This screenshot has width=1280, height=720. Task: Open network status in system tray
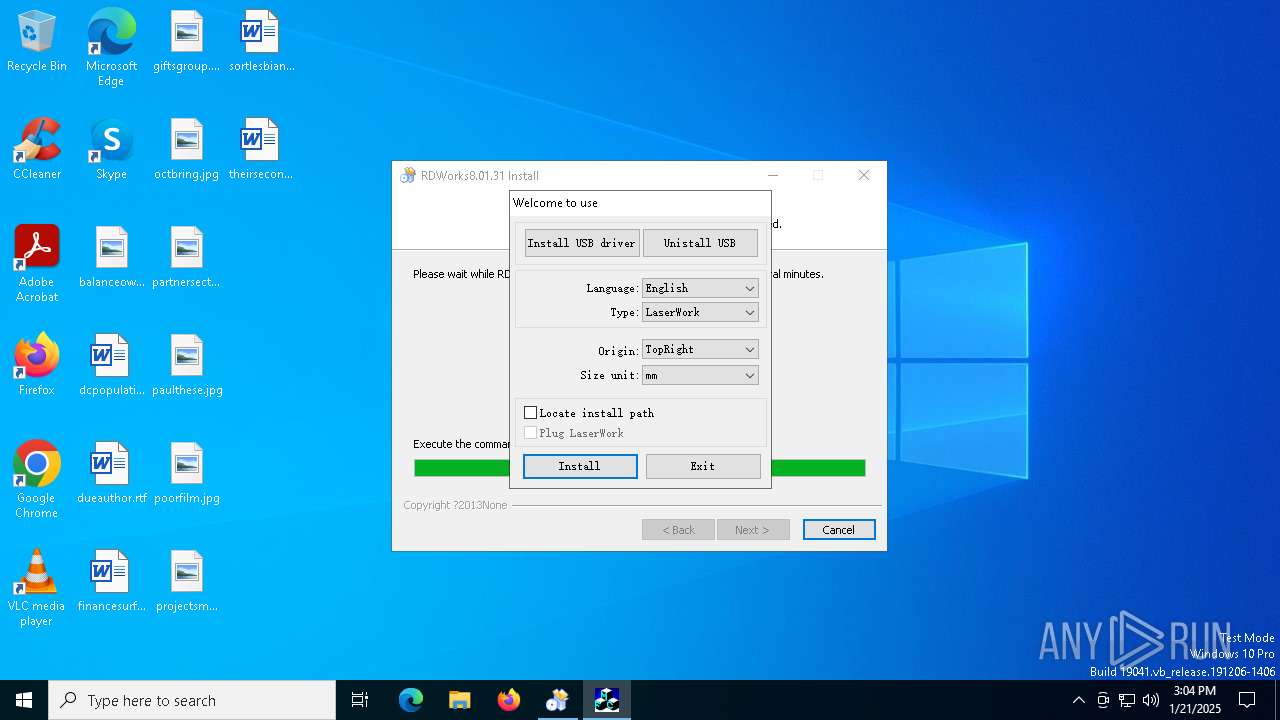[1127, 700]
